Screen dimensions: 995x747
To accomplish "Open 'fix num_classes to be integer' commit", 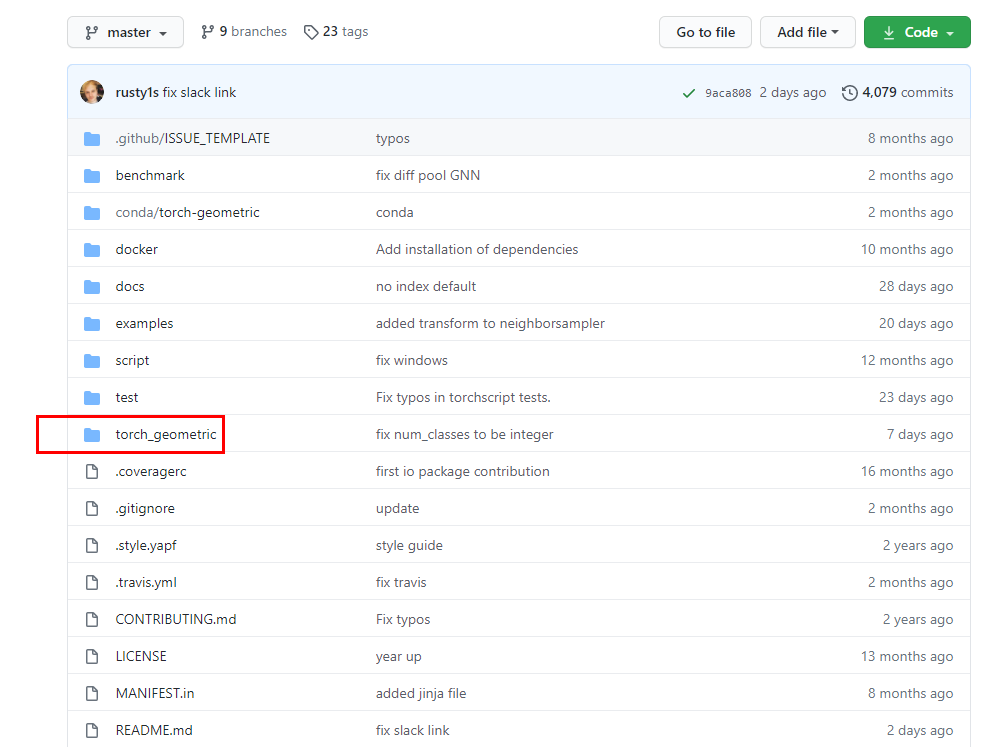I will (465, 435).
